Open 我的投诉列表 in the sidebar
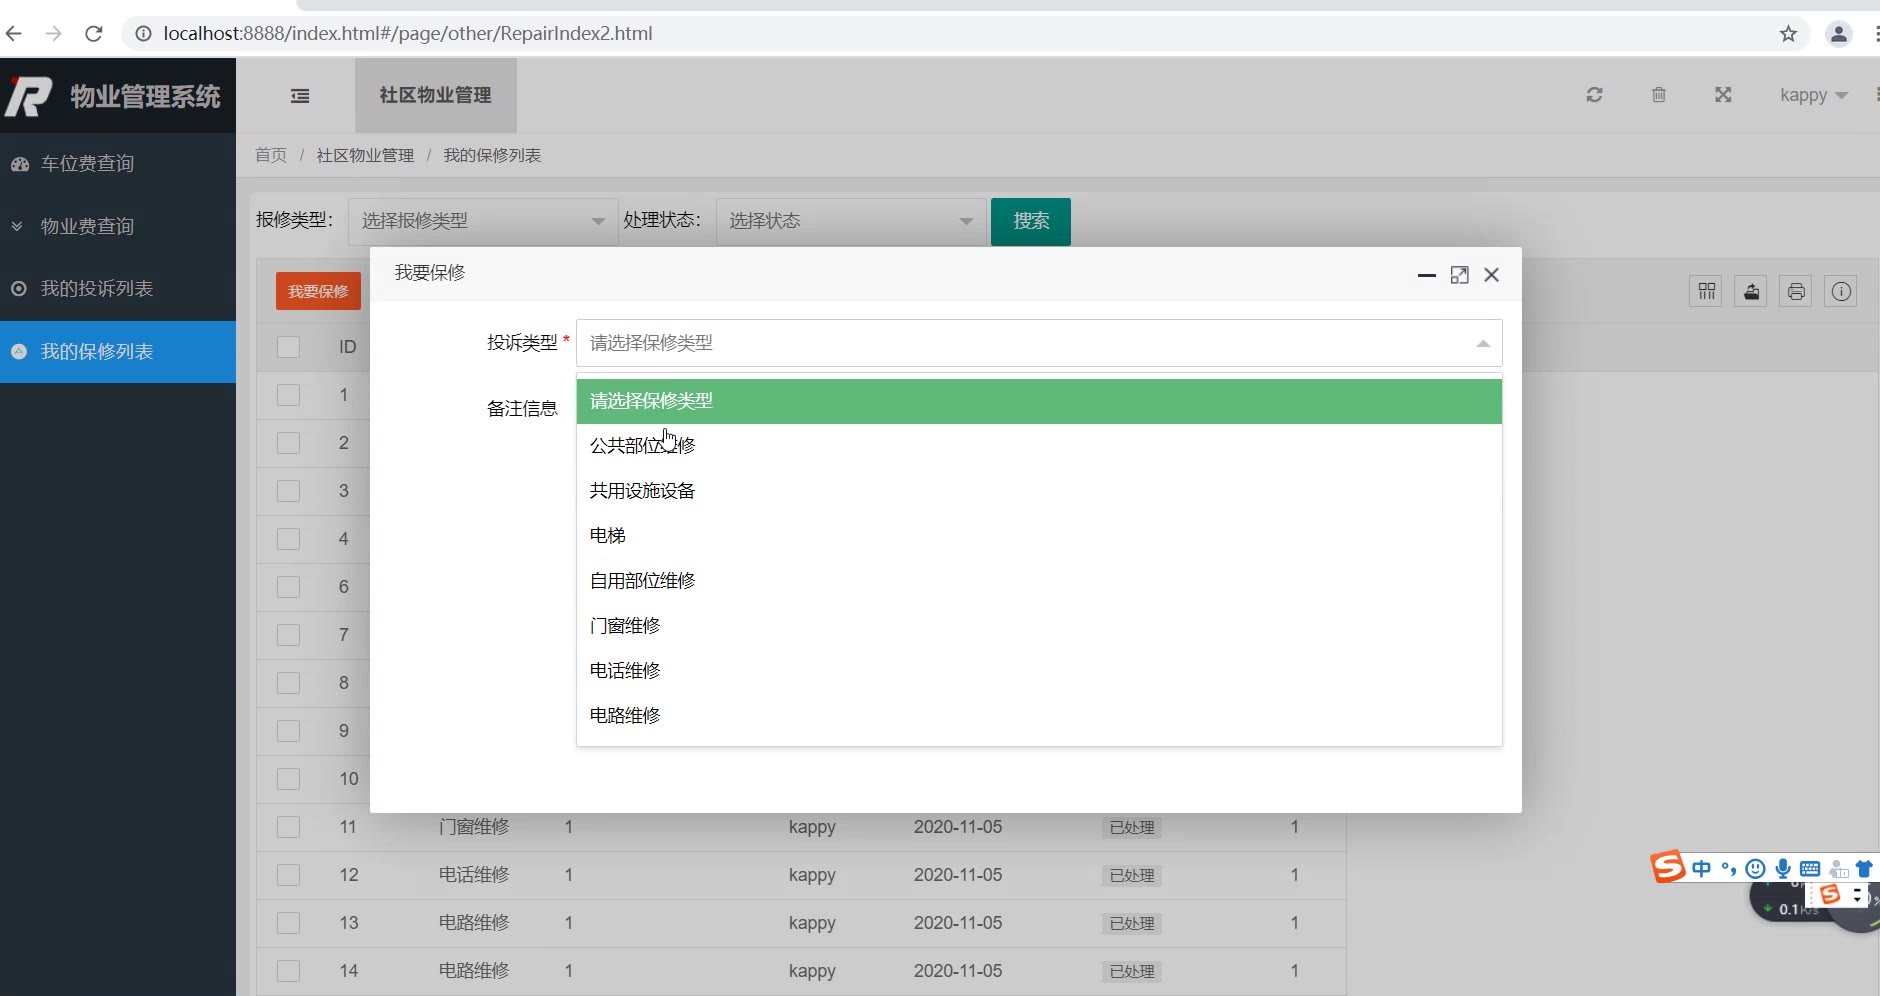Image resolution: width=1880 pixels, height=996 pixels. tap(97, 289)
